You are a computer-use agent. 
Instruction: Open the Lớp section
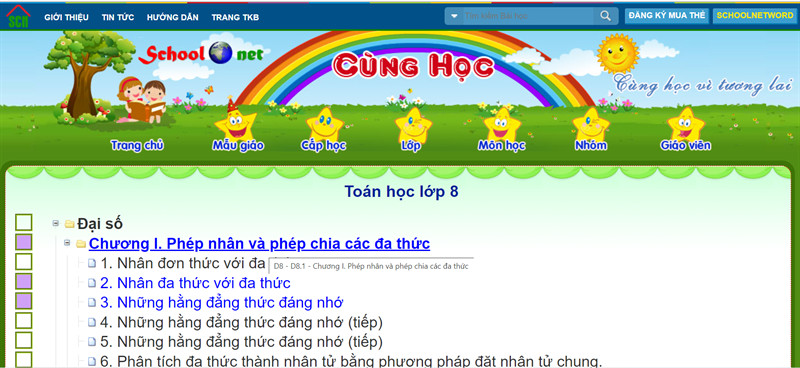pyautogui.click(x=411, y=146)
